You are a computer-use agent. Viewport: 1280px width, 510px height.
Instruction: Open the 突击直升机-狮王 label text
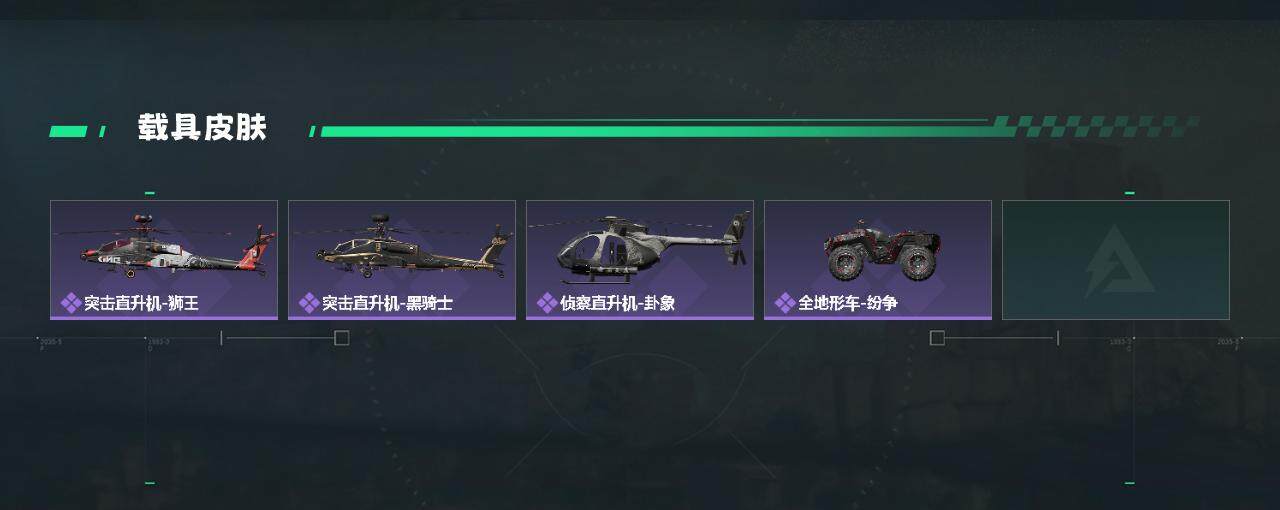(142, 302)
